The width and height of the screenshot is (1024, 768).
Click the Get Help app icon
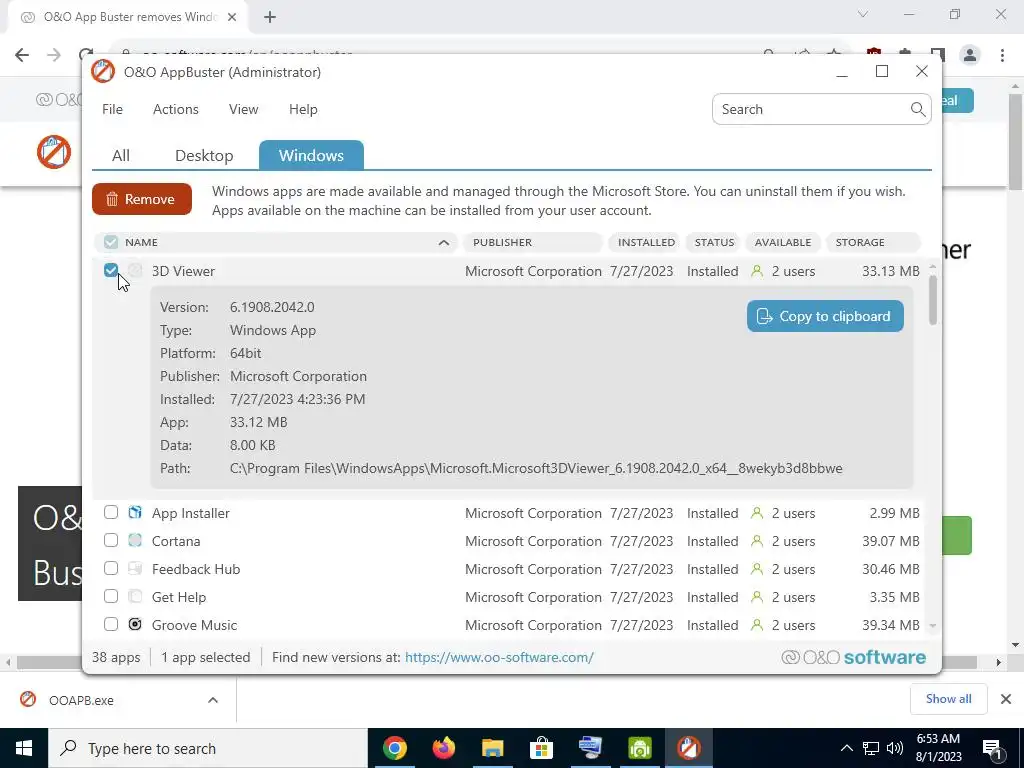[135, 597]
